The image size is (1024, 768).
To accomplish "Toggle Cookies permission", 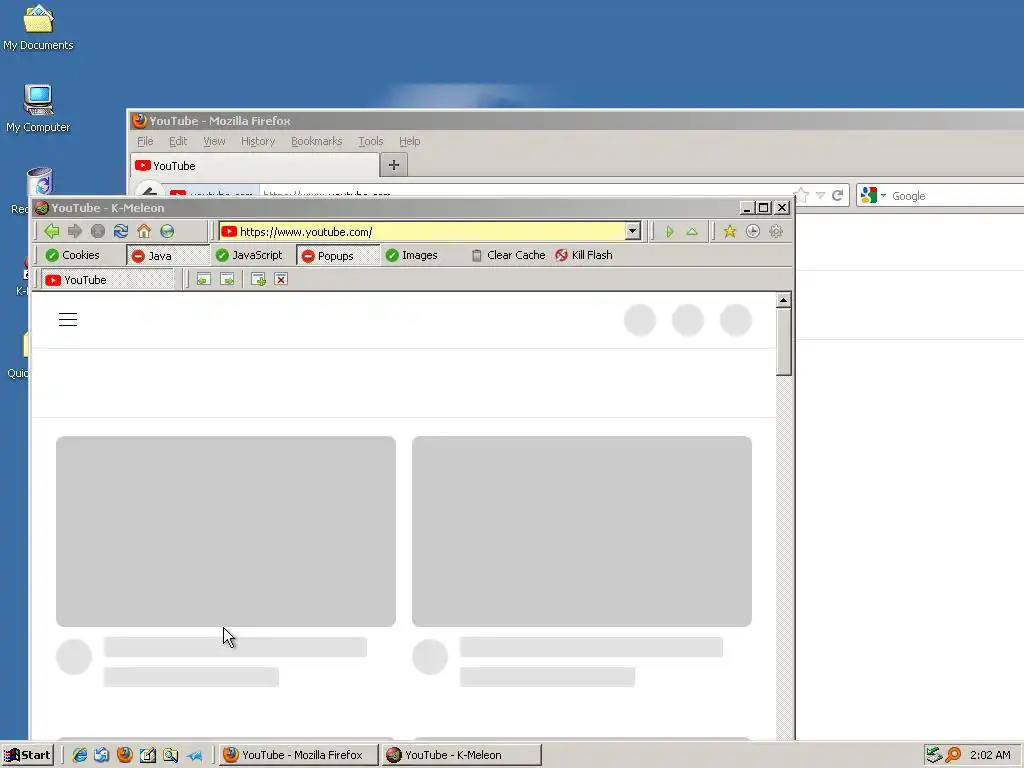I will click(72, 255).
